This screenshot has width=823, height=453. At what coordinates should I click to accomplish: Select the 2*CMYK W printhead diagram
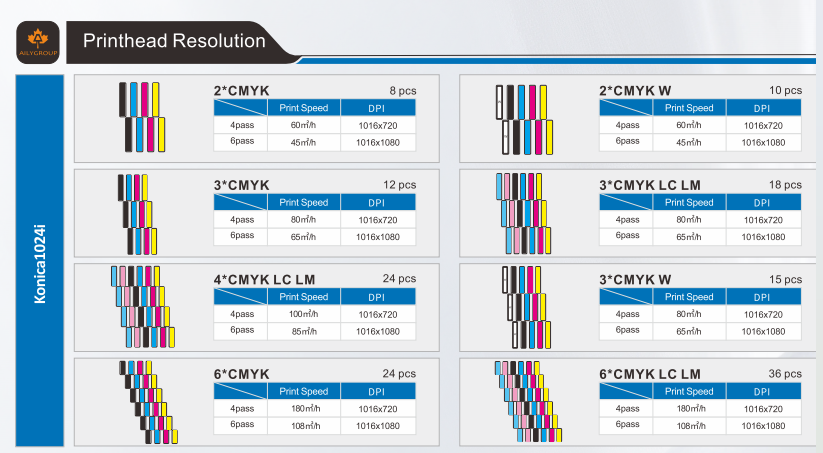522,117
